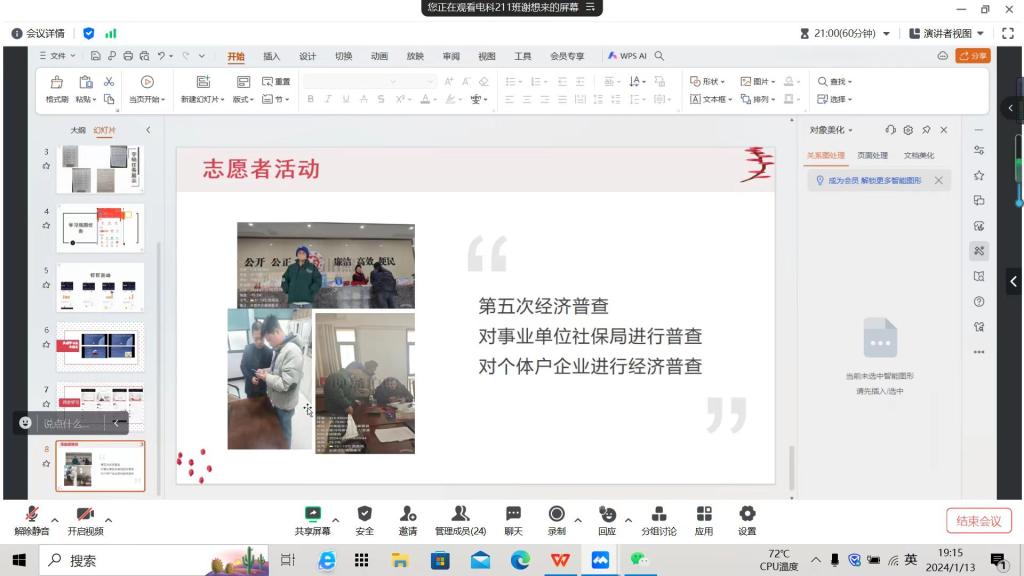Select slide 6 thumbnail in the panel

100,346
